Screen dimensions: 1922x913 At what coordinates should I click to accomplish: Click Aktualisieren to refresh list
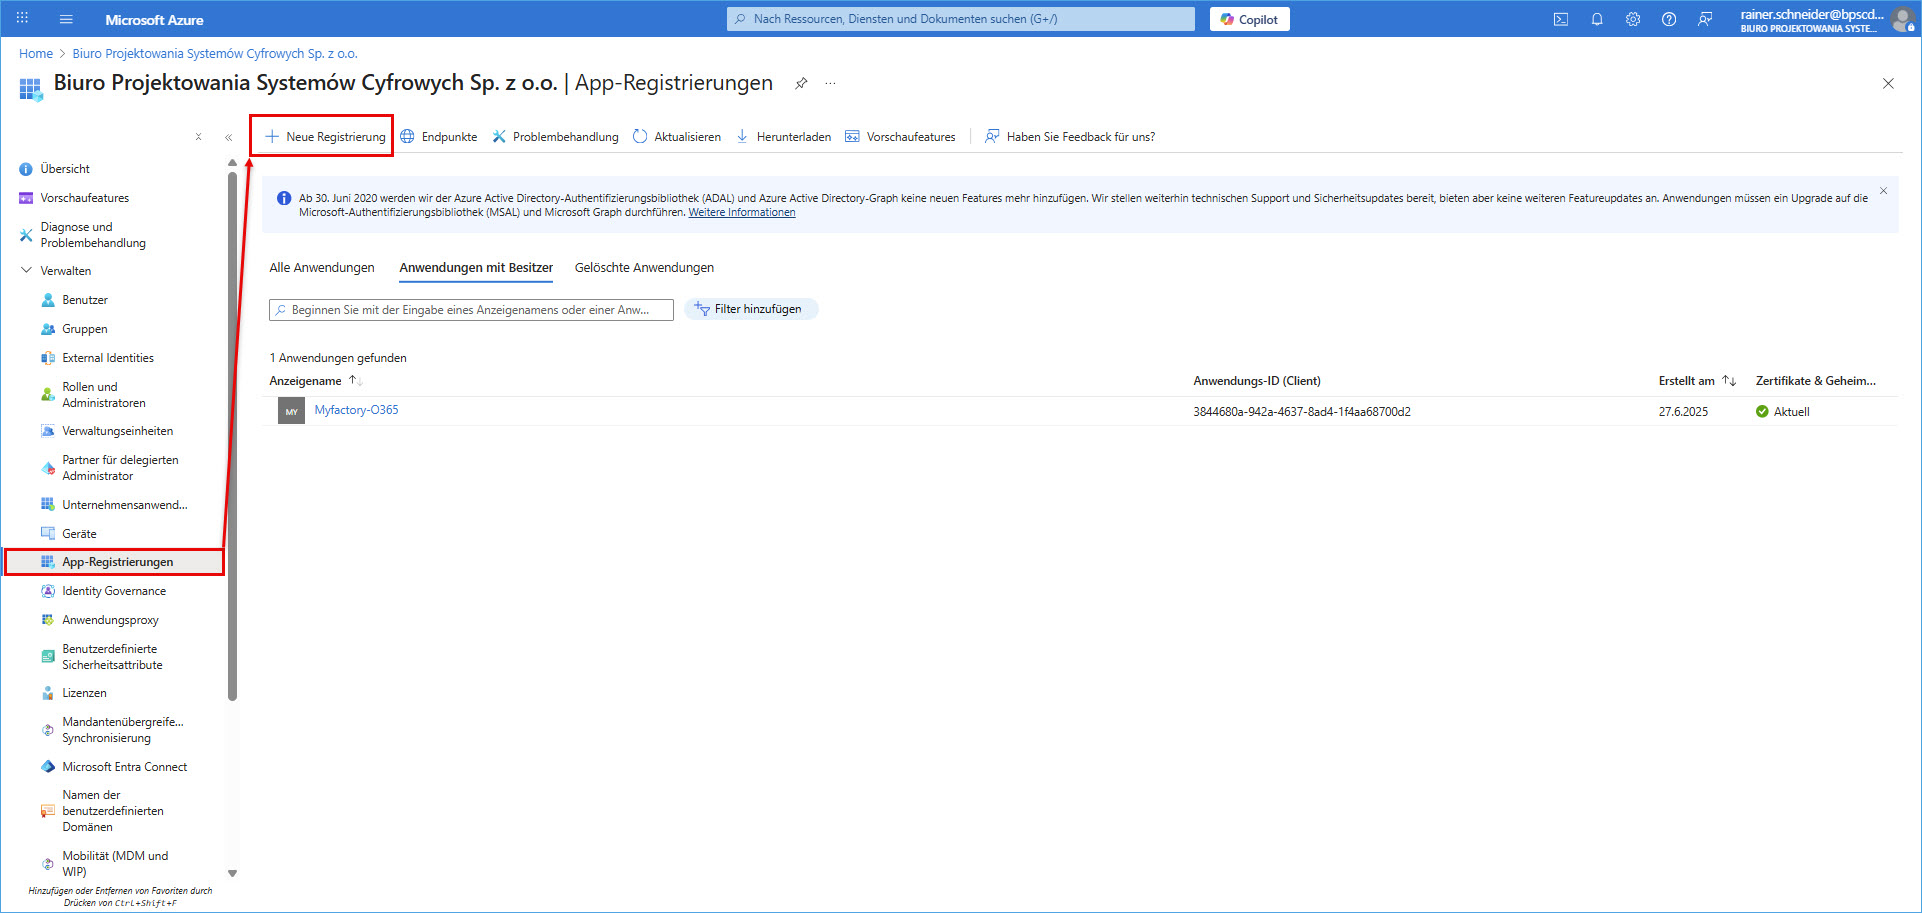point(677,137)
